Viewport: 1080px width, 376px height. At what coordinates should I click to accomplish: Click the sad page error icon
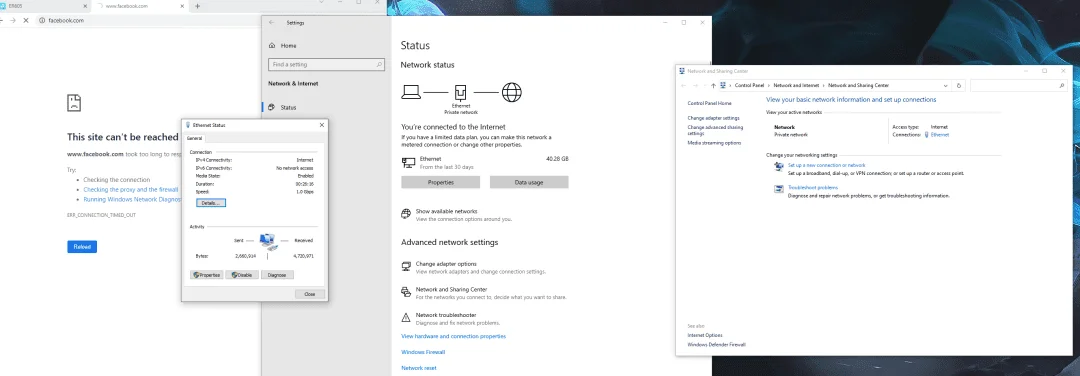74,103
